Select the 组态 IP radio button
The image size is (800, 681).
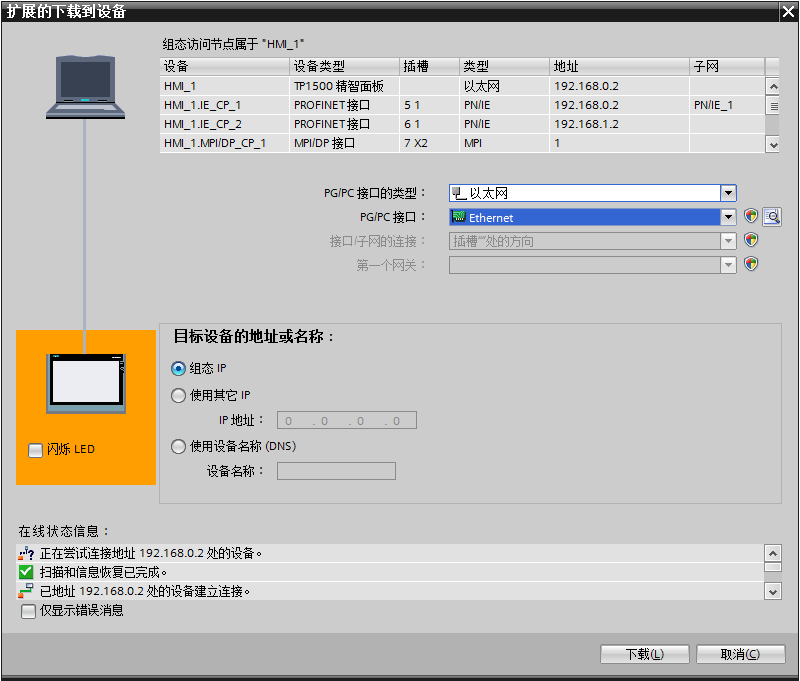[x=178, y=368]
